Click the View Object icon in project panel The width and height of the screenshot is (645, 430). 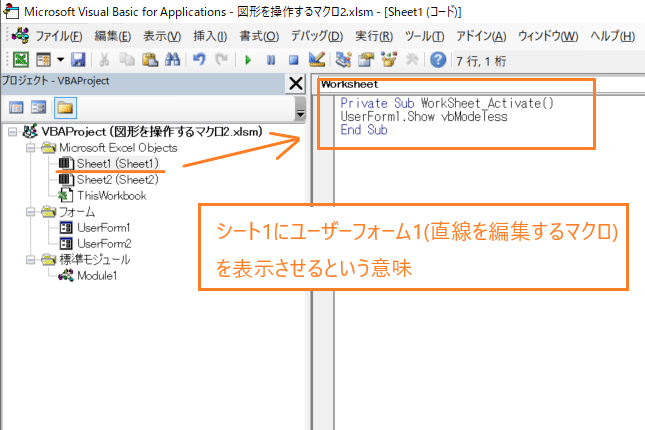38,108
